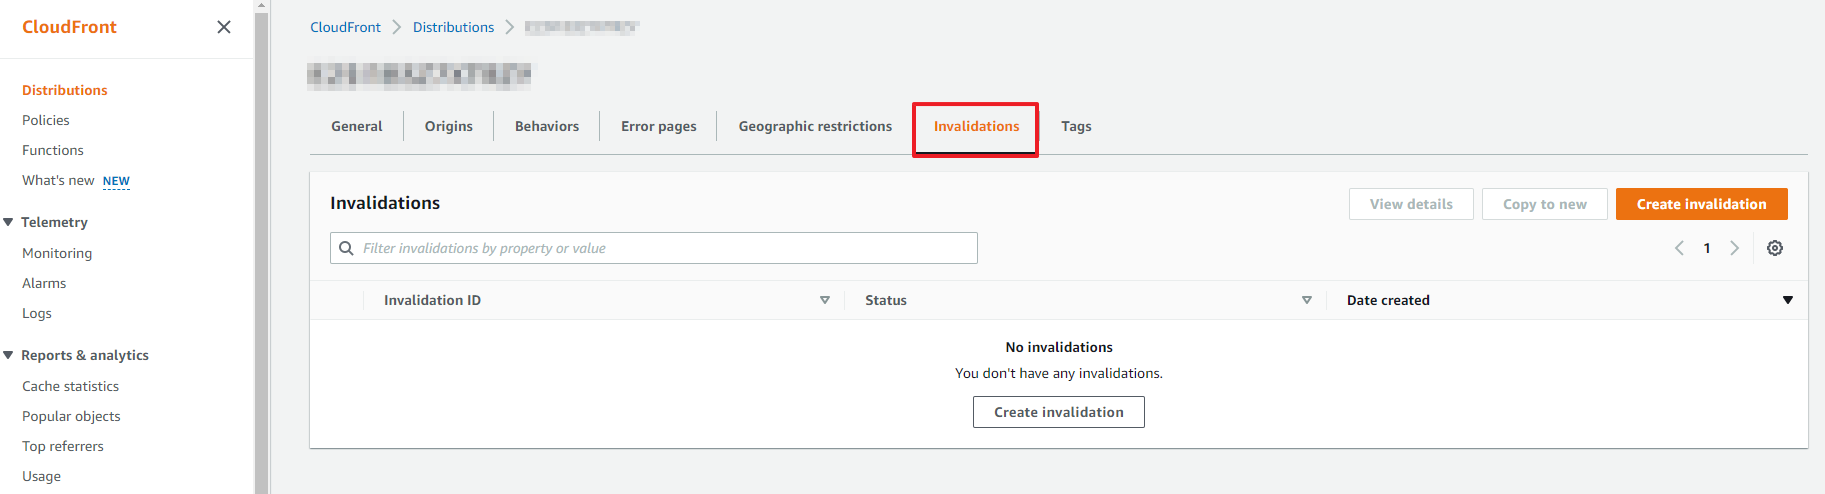Screen dimensions: 1825x494
Task: Open Functions in sidebar
Action: click(x=53, y=150)
